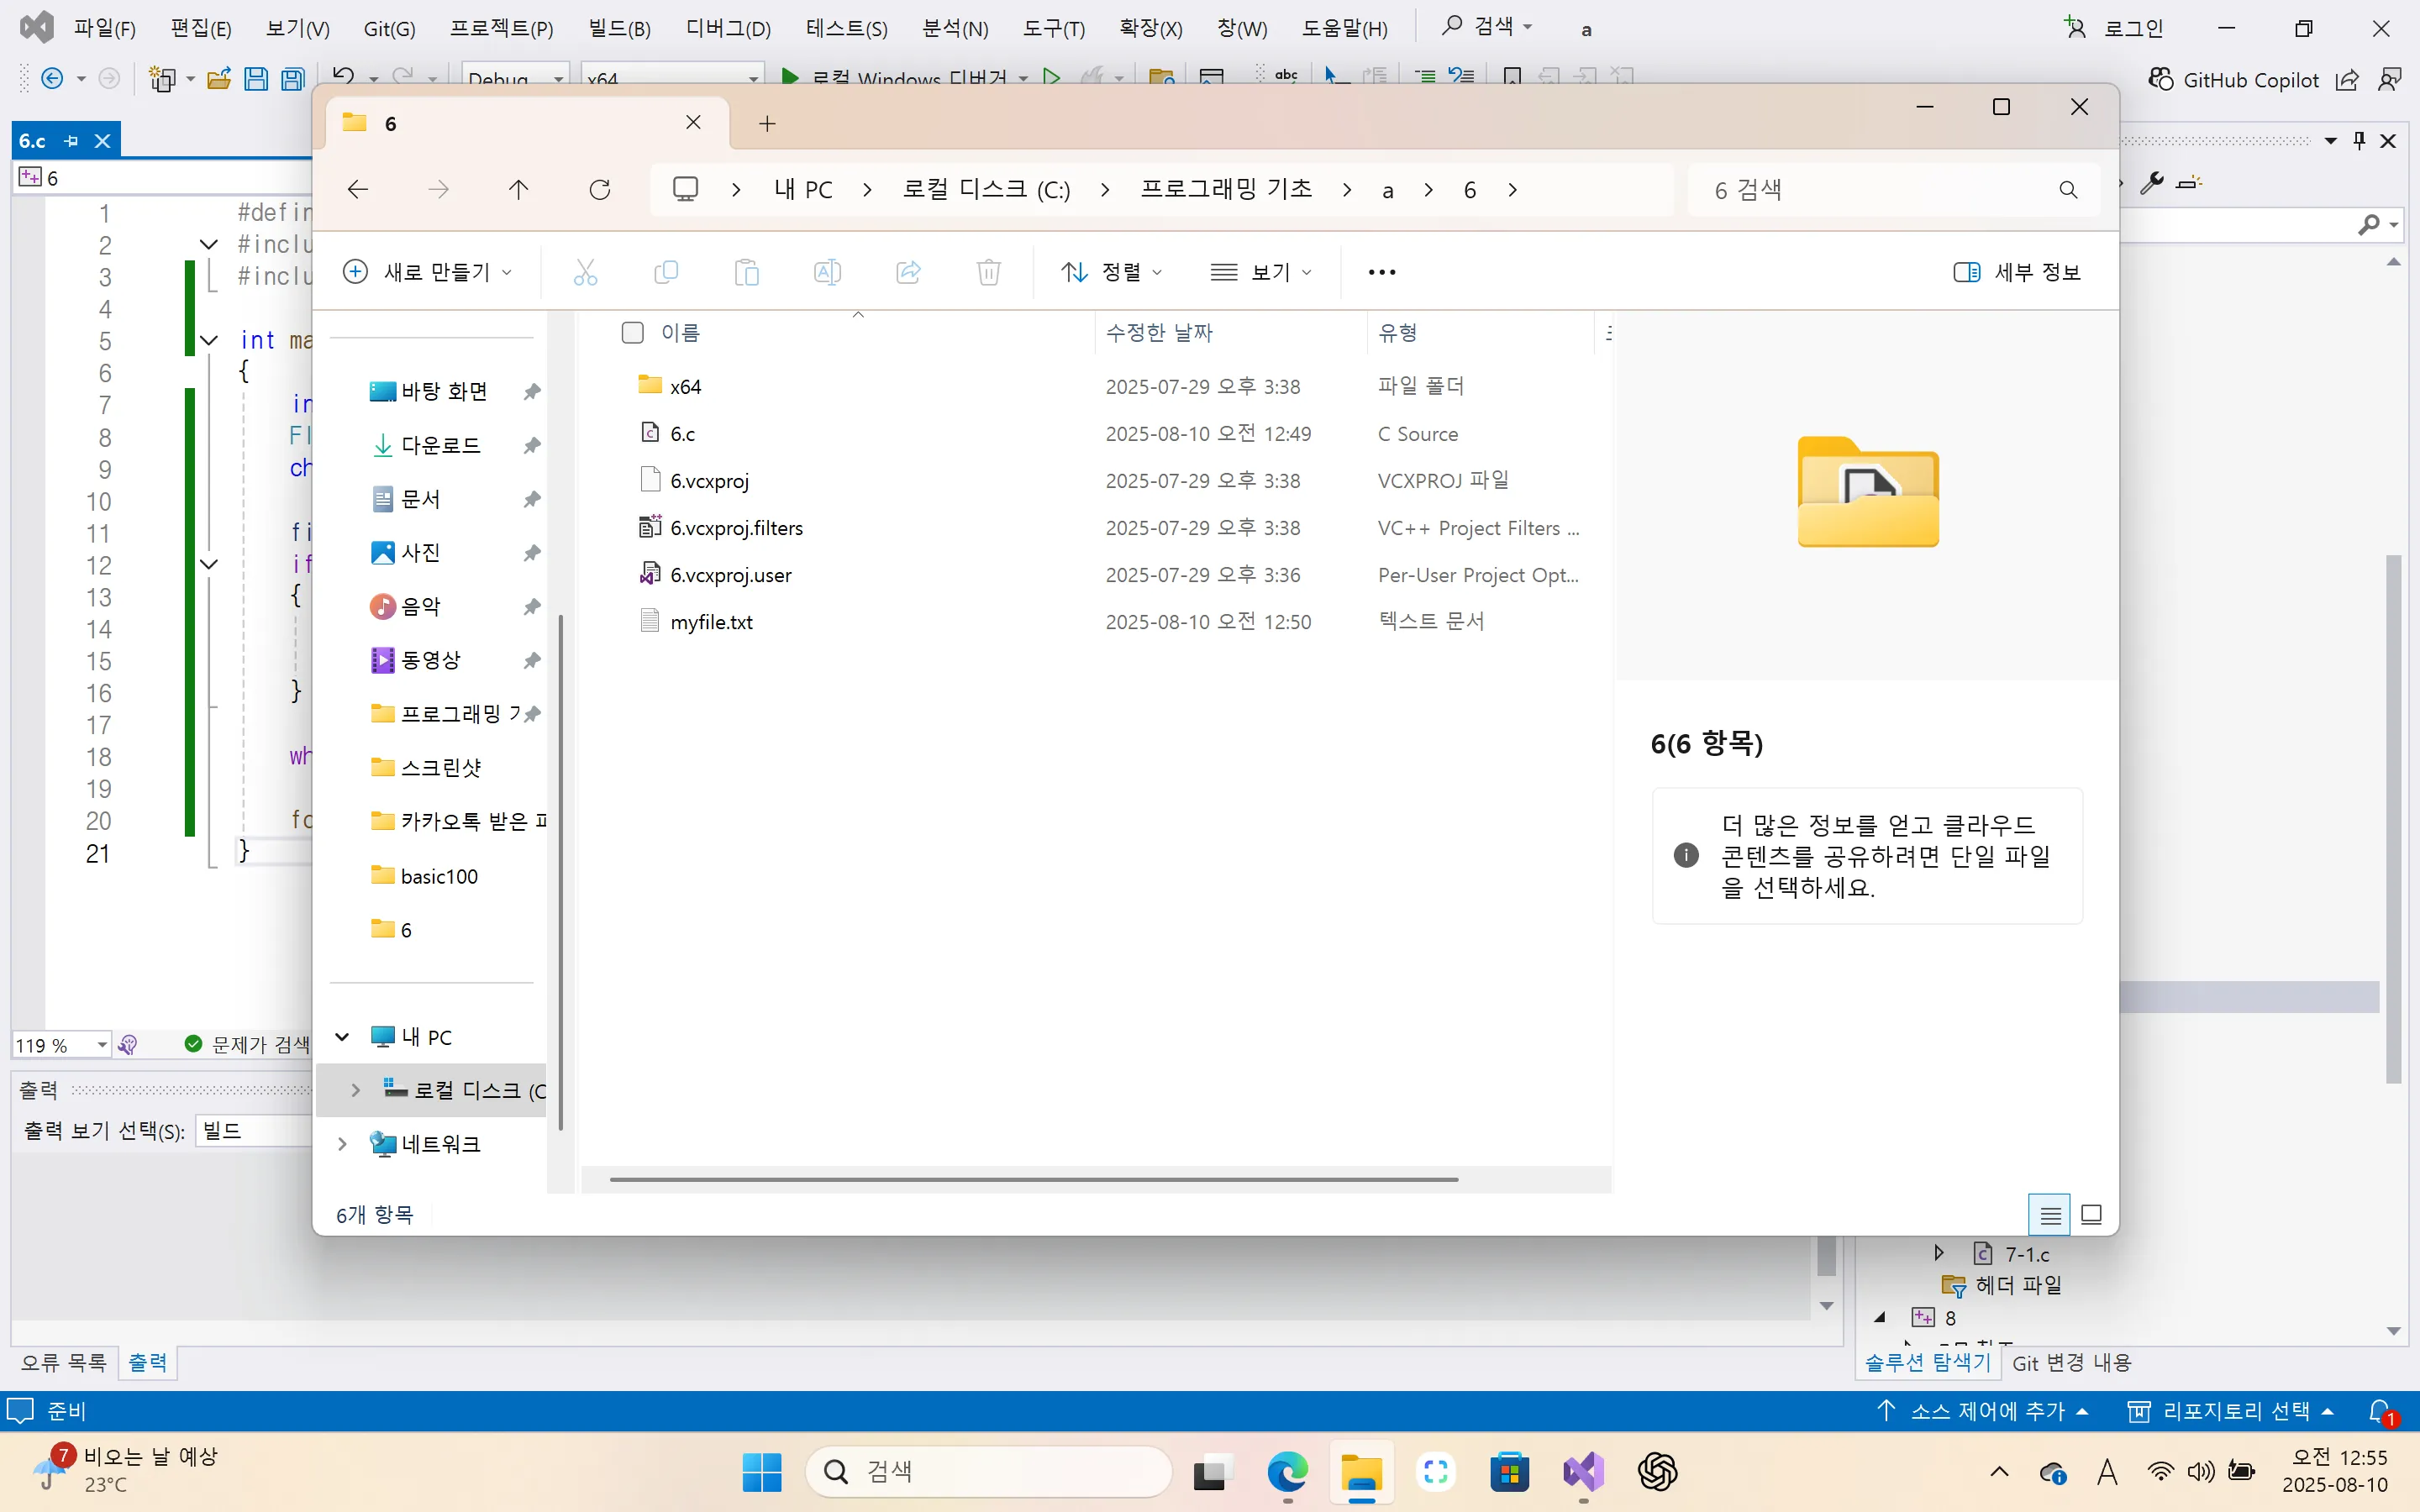
Task: Click Undo arrow in Visual Studio toolbar
Action: 343,77
